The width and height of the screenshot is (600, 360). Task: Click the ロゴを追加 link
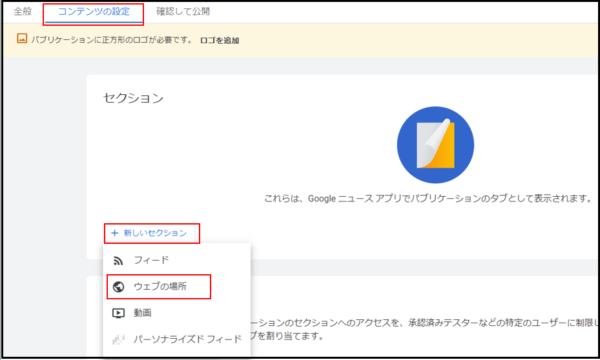(220, 40)
